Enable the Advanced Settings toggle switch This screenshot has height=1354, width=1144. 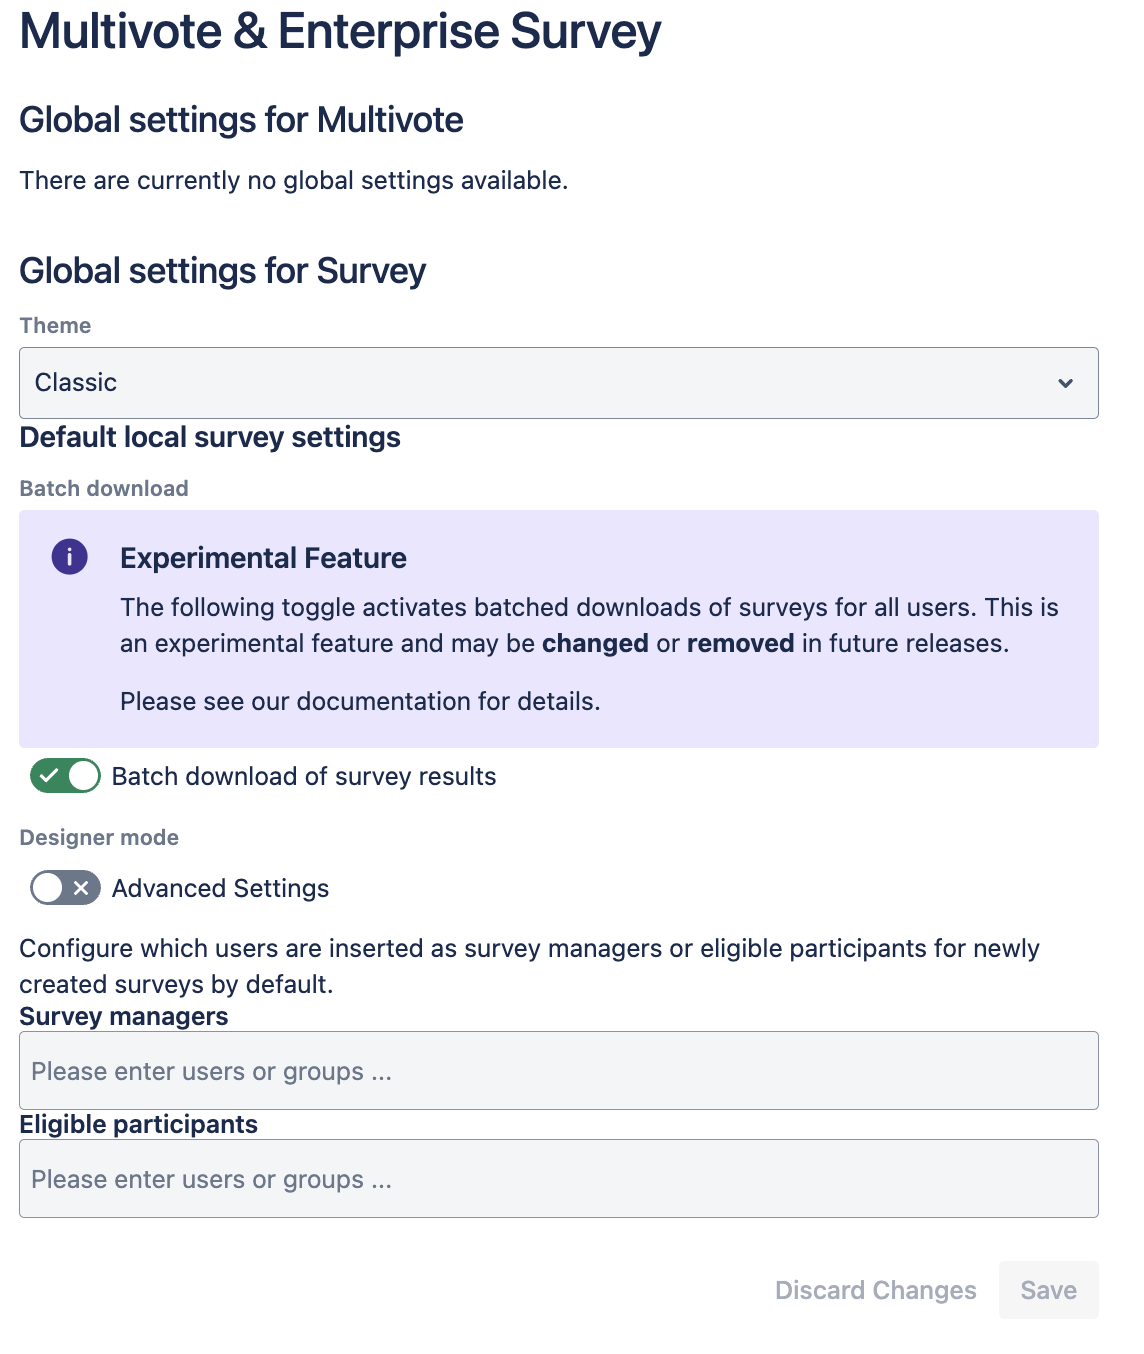pos(65,888)
